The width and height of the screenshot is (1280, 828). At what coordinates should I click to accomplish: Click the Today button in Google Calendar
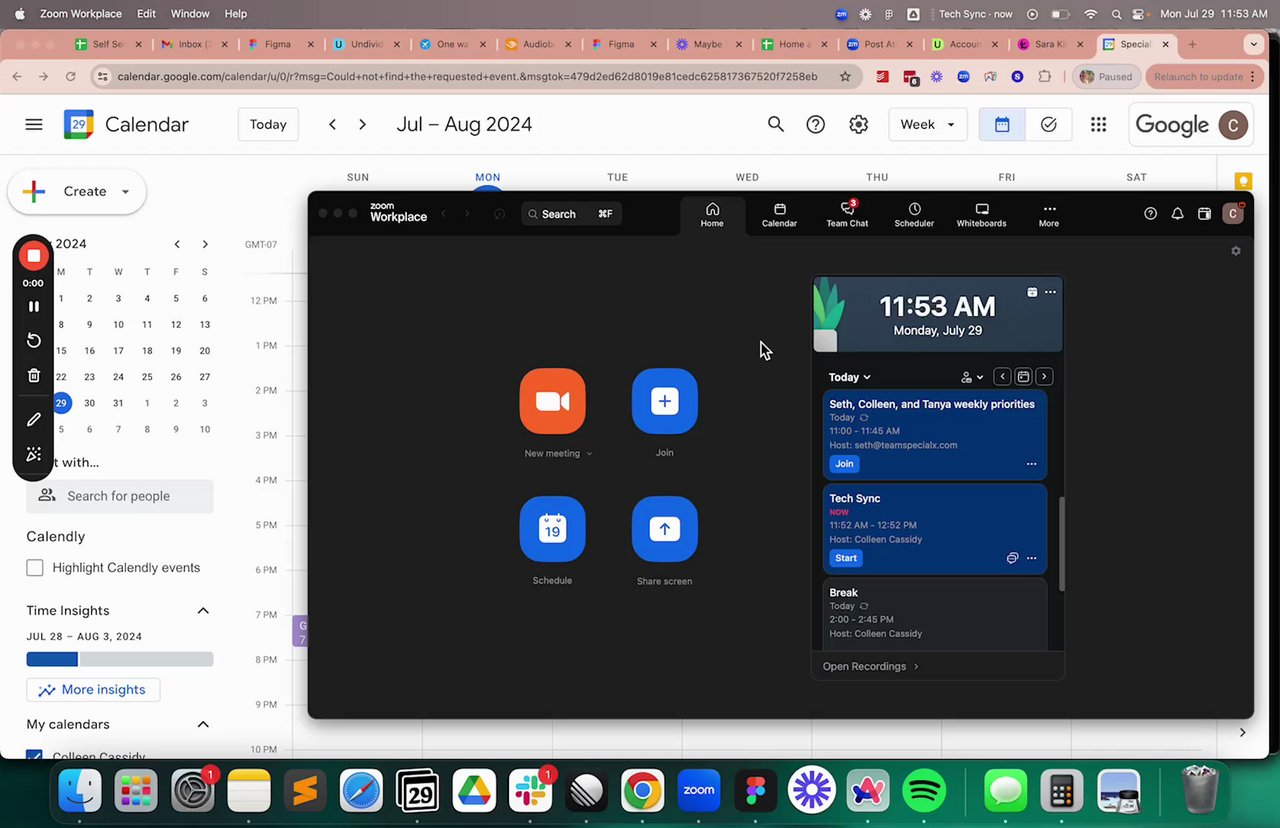pyautogui.click(x=268, y=124)
